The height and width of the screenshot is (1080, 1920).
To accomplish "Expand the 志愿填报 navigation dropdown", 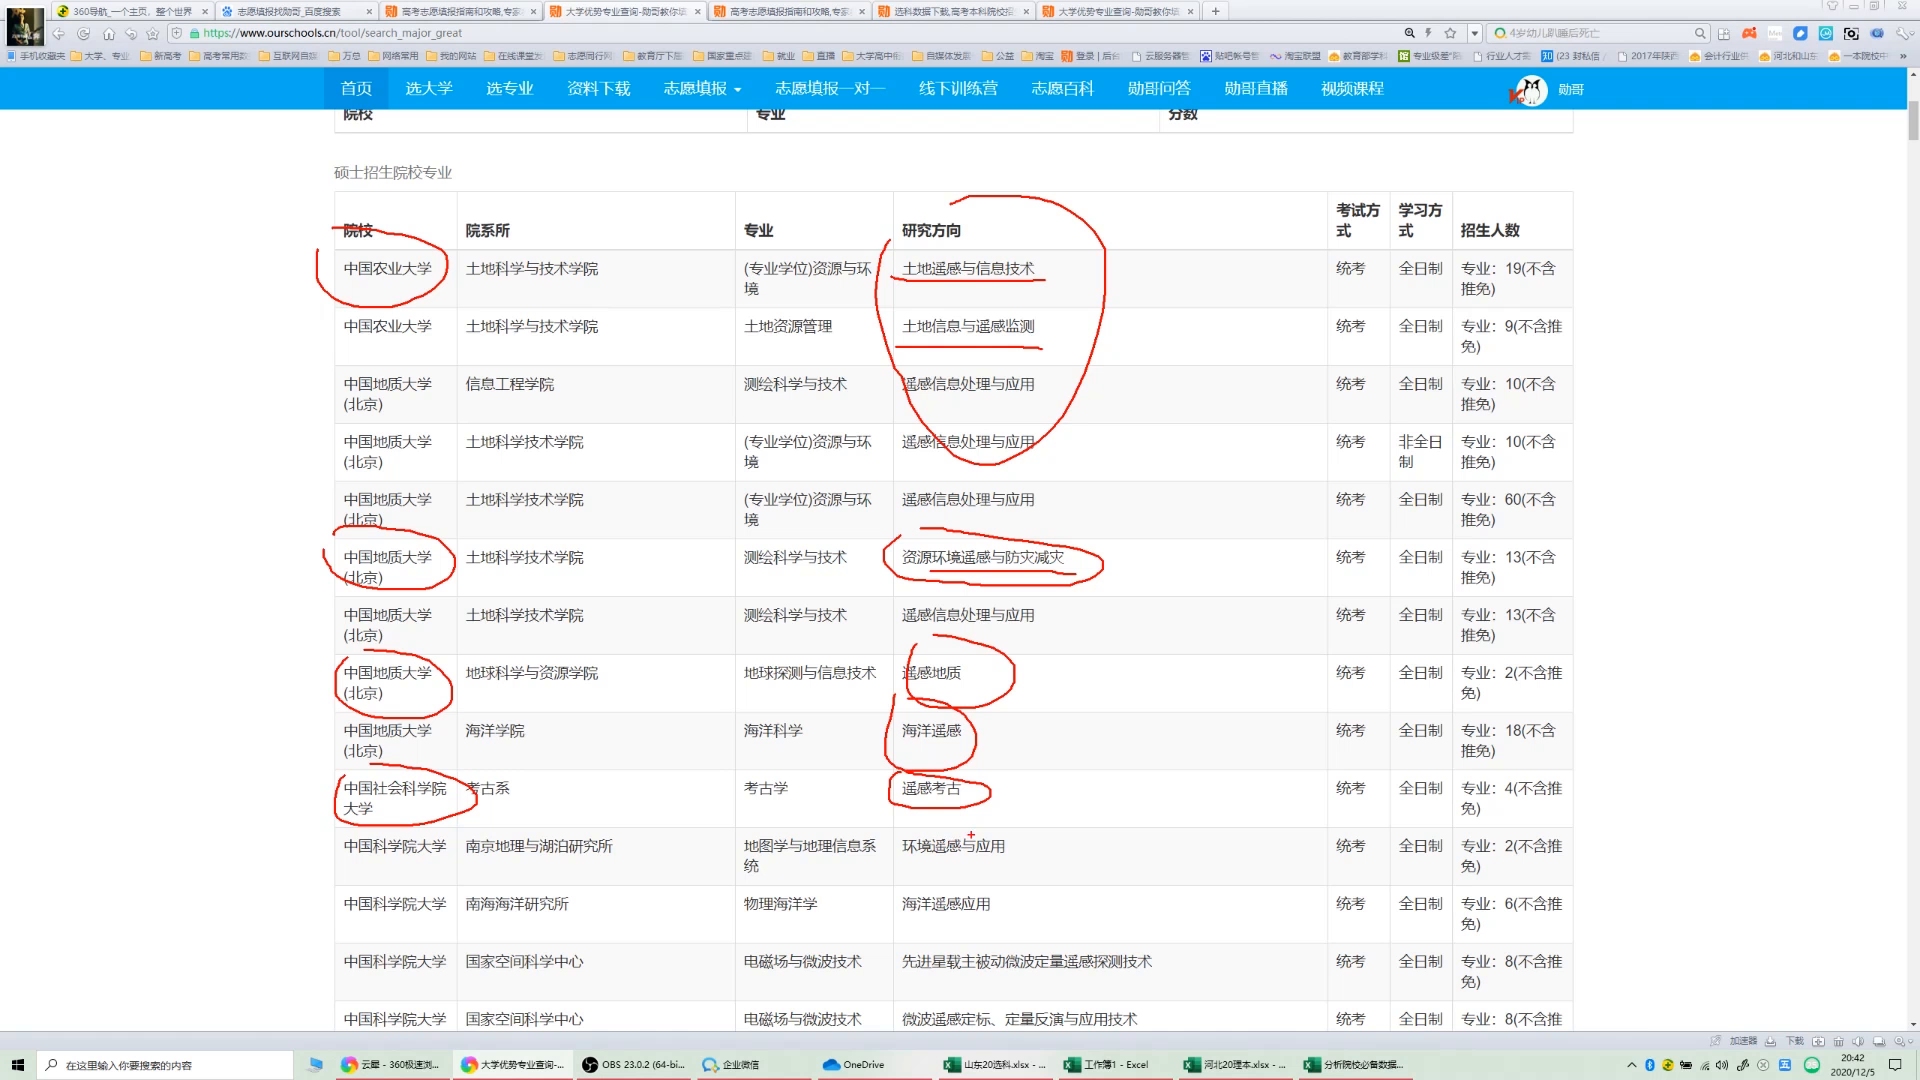I will pos(702,89).
